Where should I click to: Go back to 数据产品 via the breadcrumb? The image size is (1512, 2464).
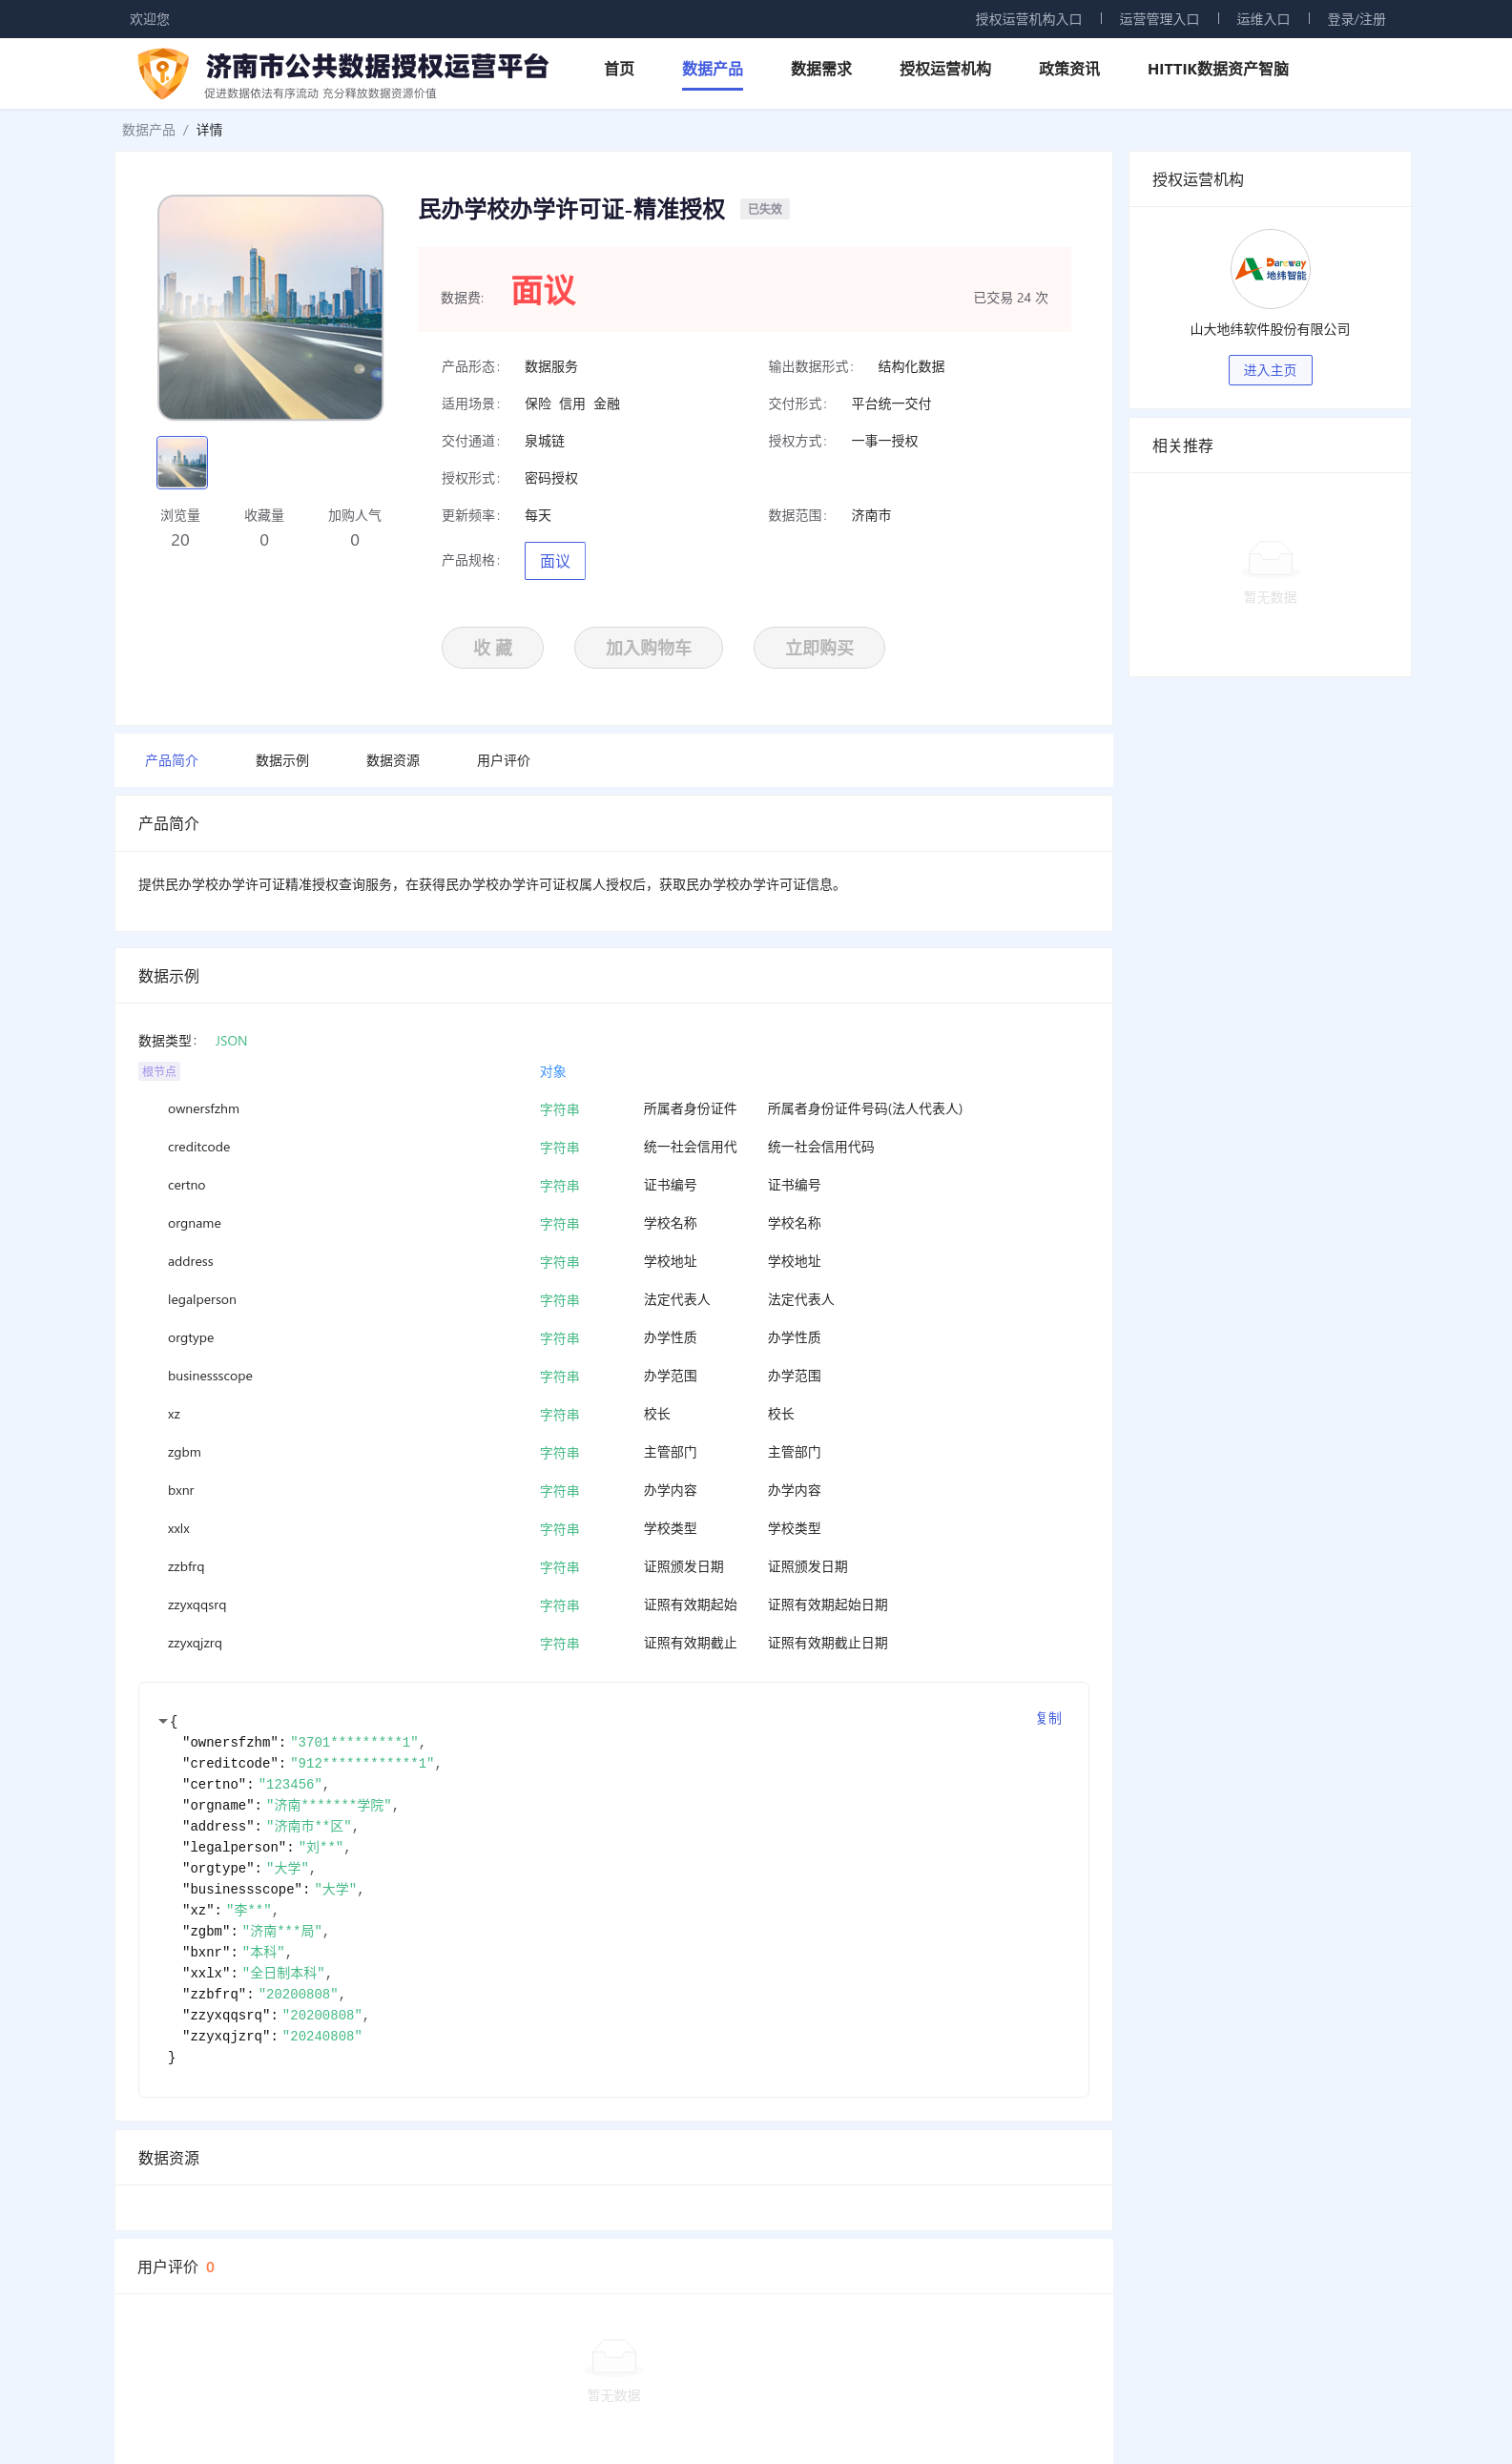(x=148, y=130)
